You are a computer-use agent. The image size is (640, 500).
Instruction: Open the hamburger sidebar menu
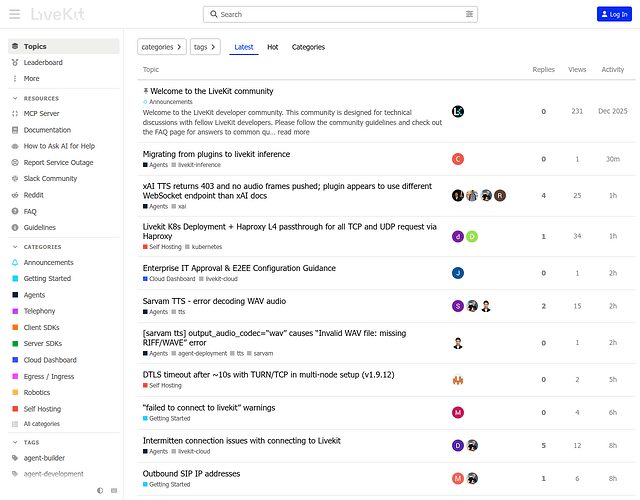(x=15, y=14)
